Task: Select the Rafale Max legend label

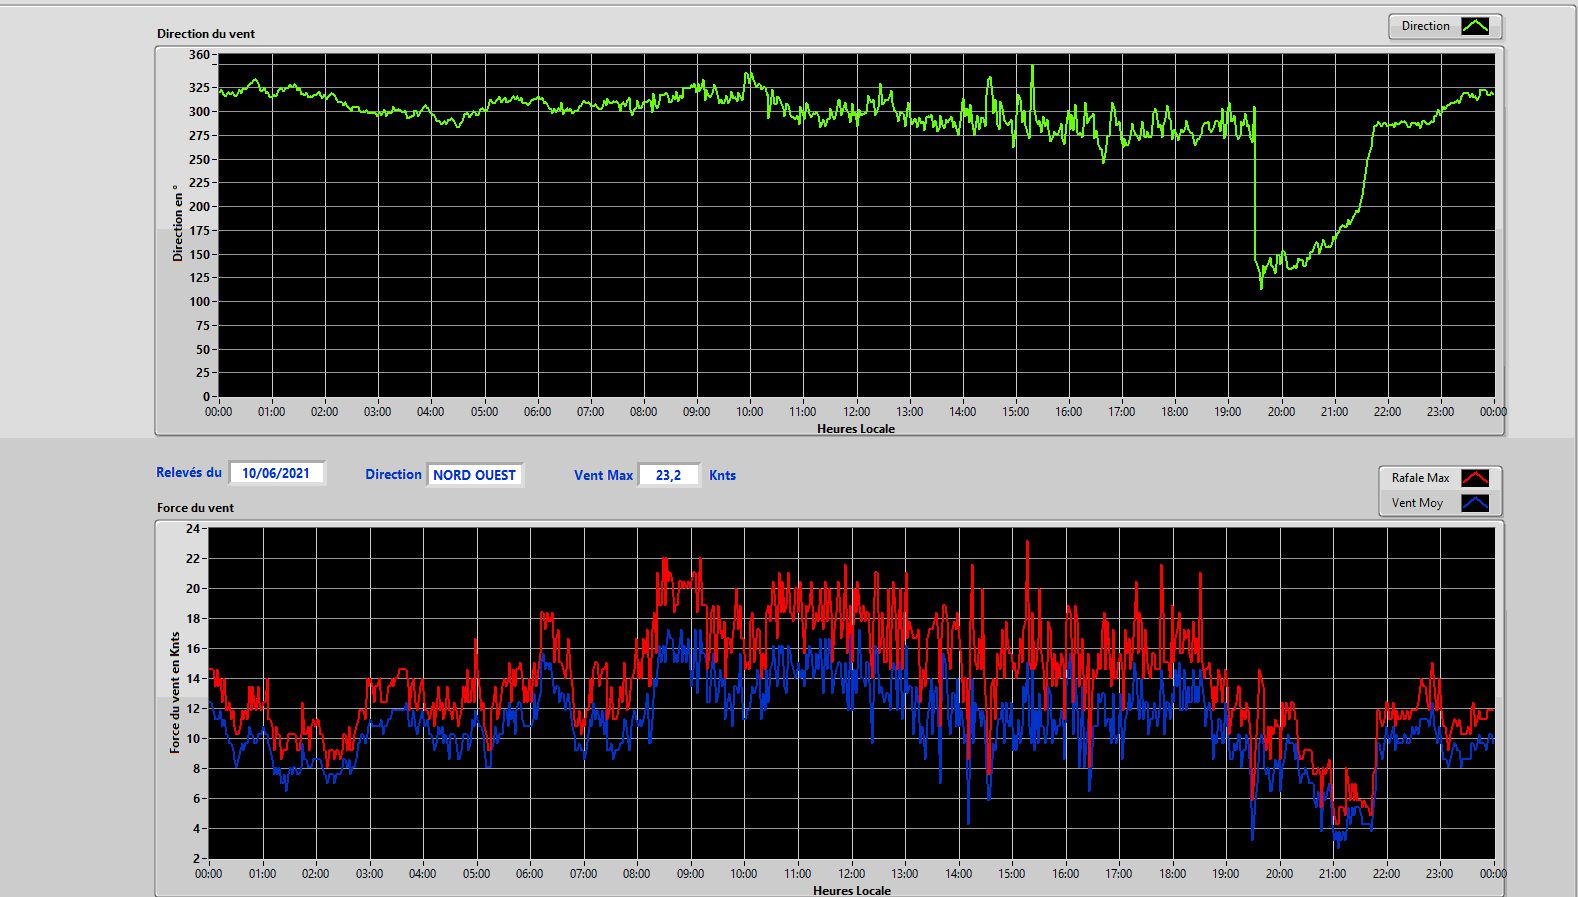Action: 1420,478
